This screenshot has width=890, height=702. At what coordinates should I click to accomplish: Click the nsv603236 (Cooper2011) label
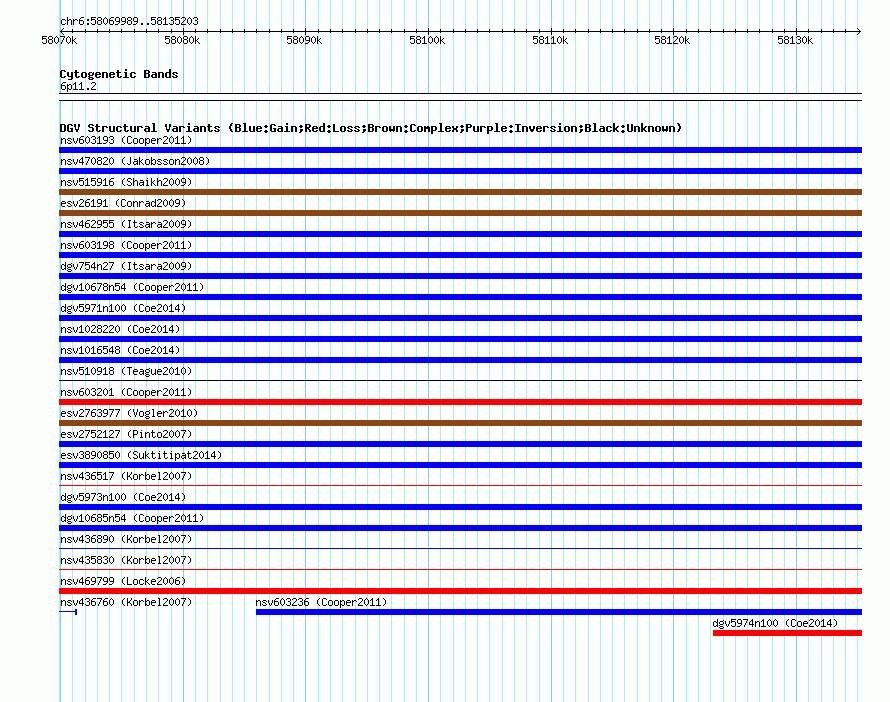click(x=321, y=602)
